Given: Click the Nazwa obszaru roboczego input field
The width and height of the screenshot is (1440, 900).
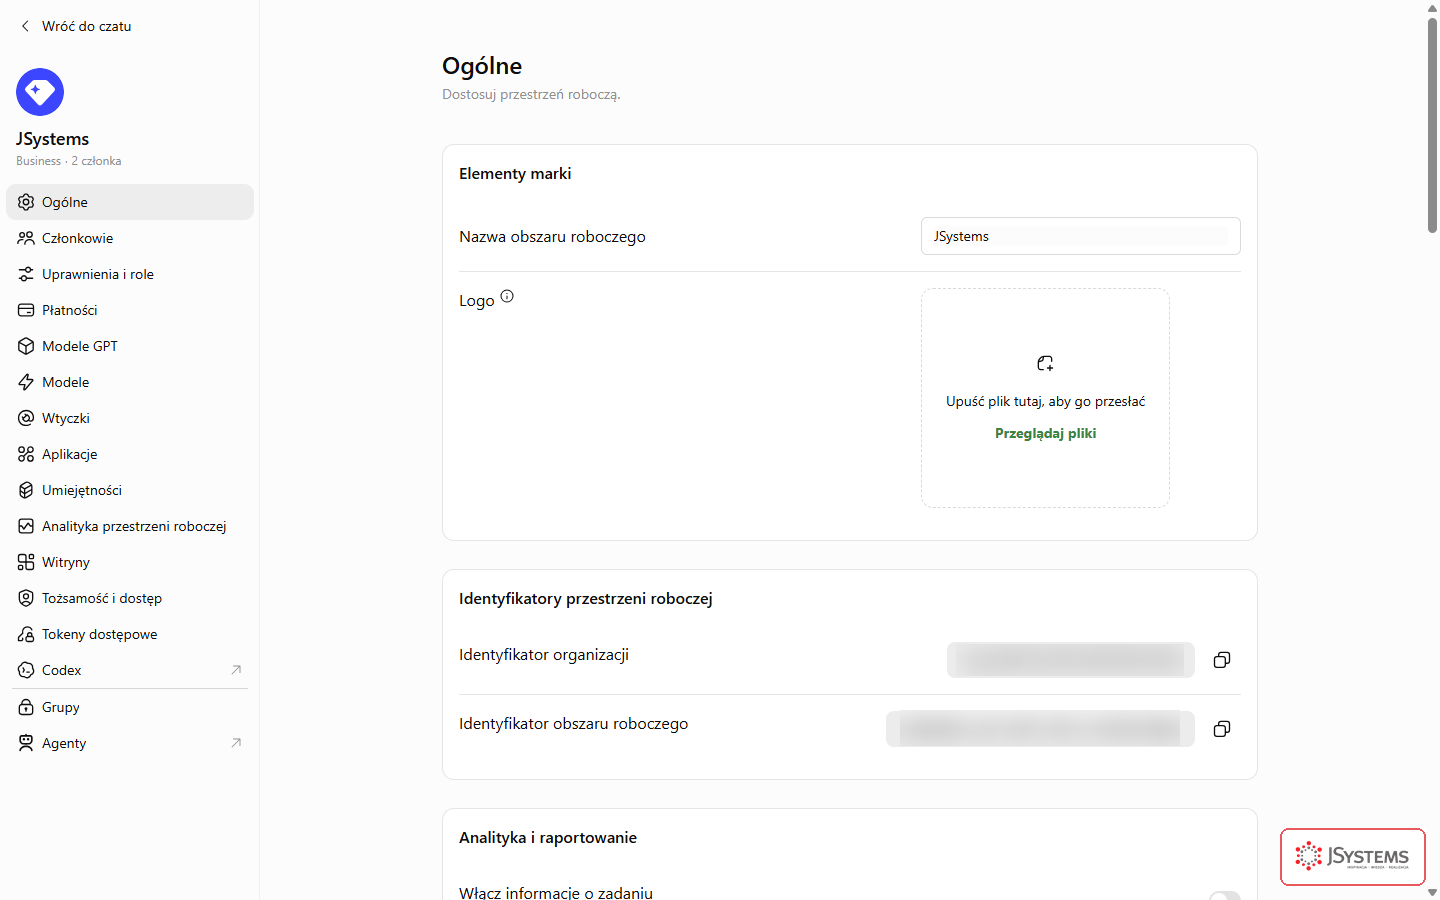Looking at the screenshot, I should click(1080, 236).
